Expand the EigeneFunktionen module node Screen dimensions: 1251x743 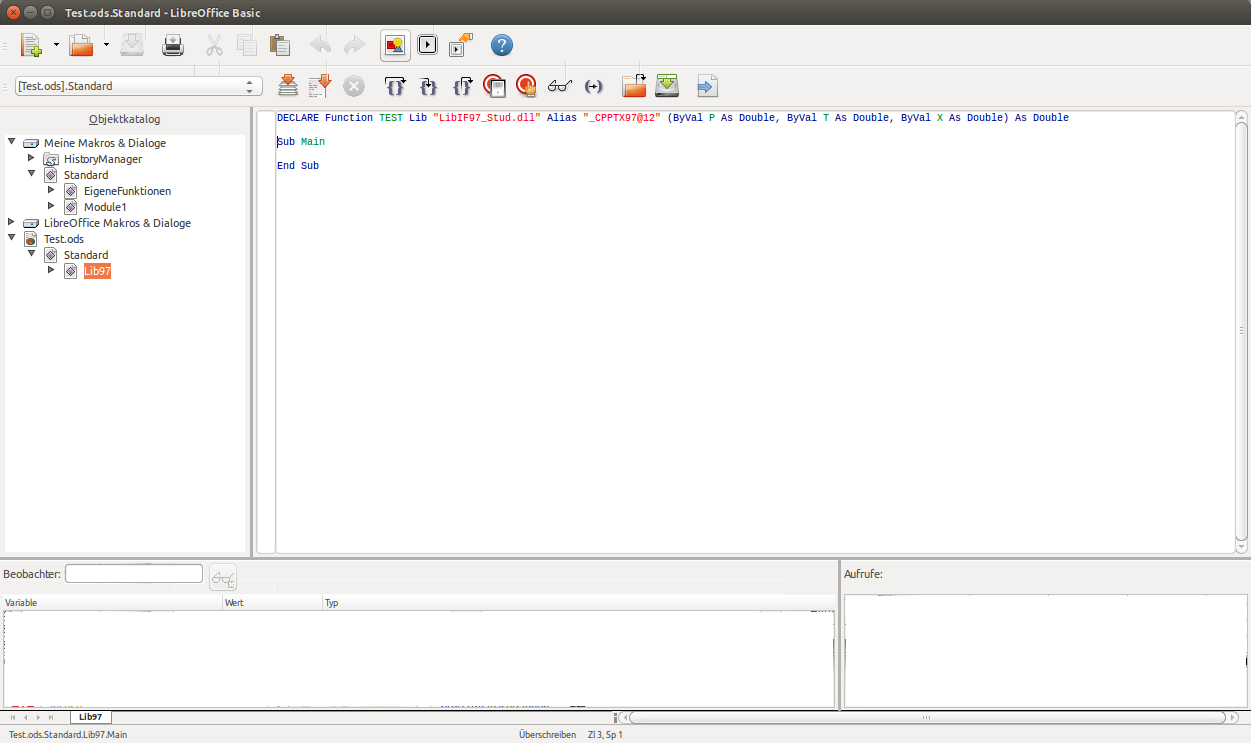coord(51,190)
